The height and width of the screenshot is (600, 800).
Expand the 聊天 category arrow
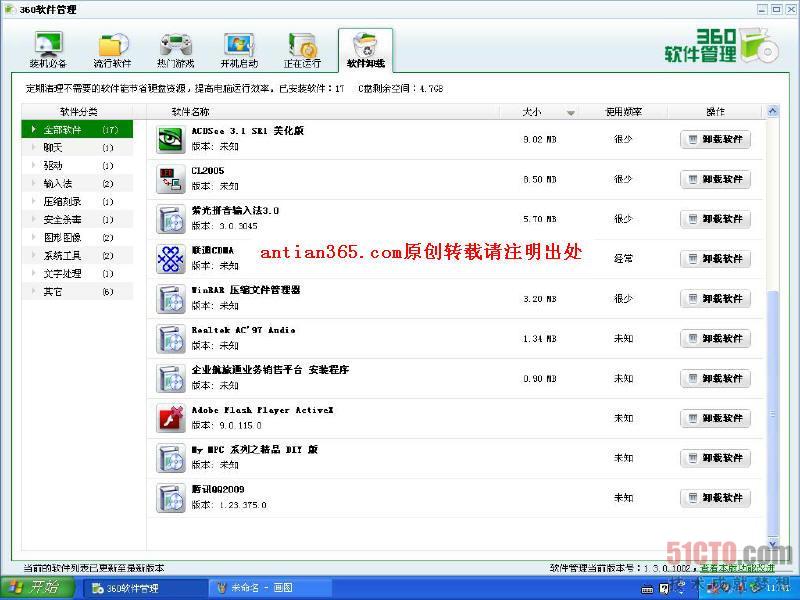34,147
